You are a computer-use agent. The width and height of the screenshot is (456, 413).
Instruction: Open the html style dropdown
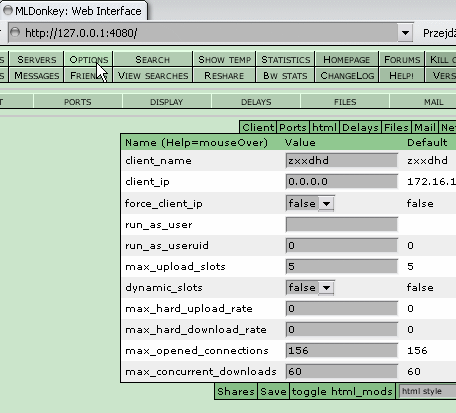point(427,391)
